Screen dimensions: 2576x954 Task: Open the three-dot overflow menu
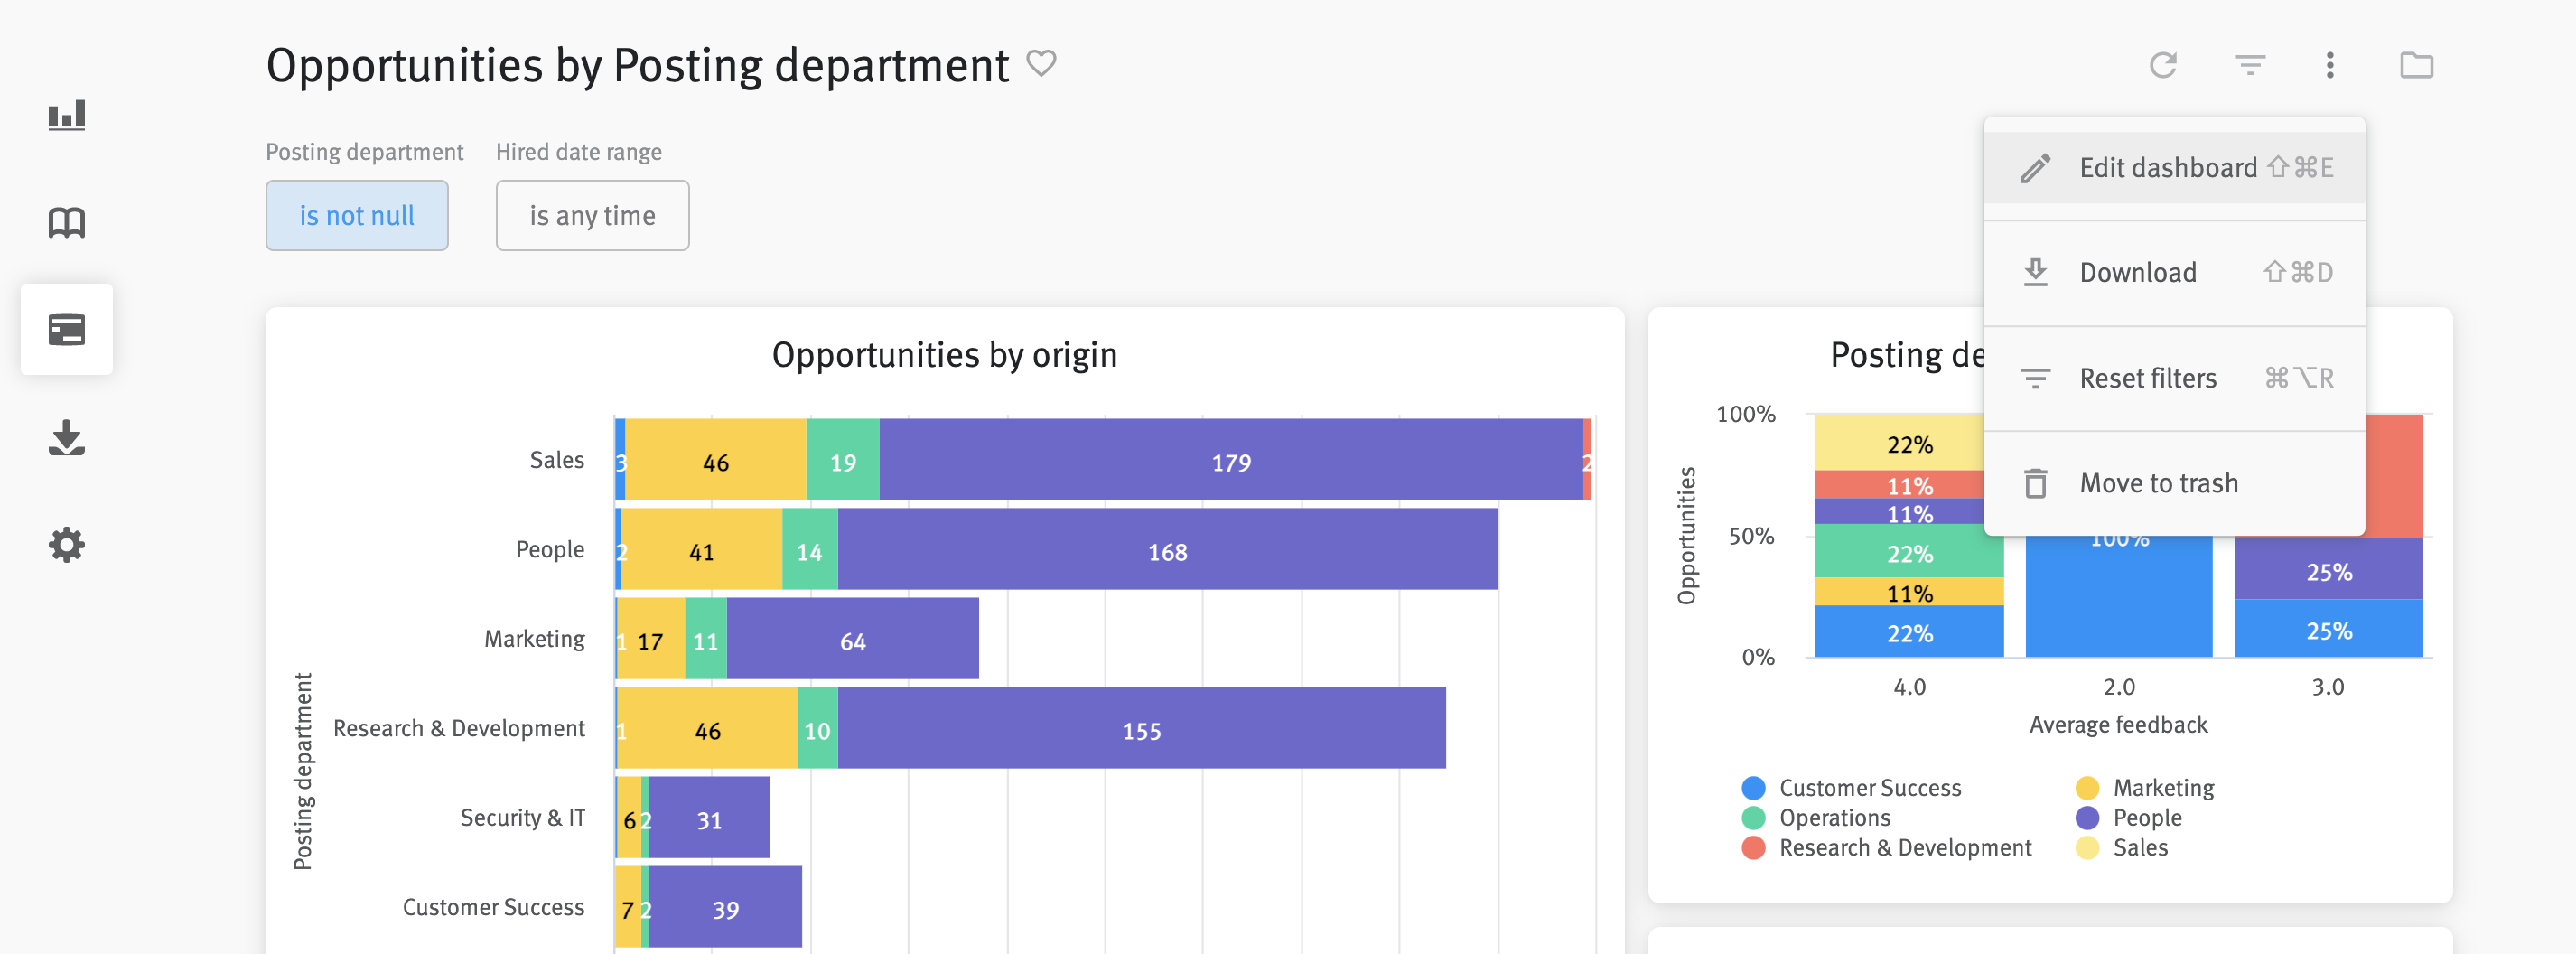click(2330, 65)
